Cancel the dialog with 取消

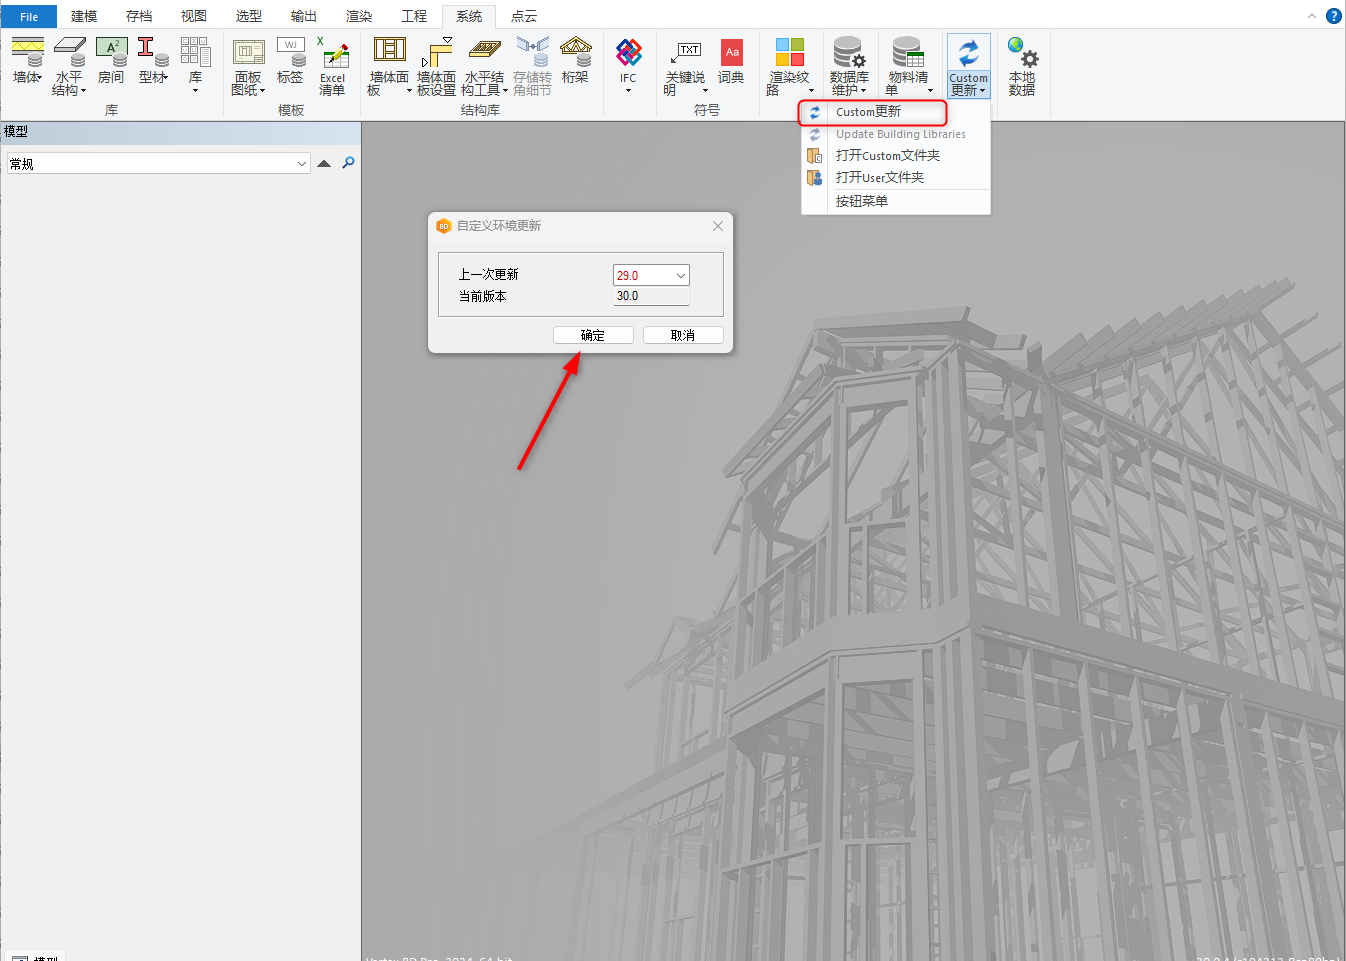click(683, 335)
